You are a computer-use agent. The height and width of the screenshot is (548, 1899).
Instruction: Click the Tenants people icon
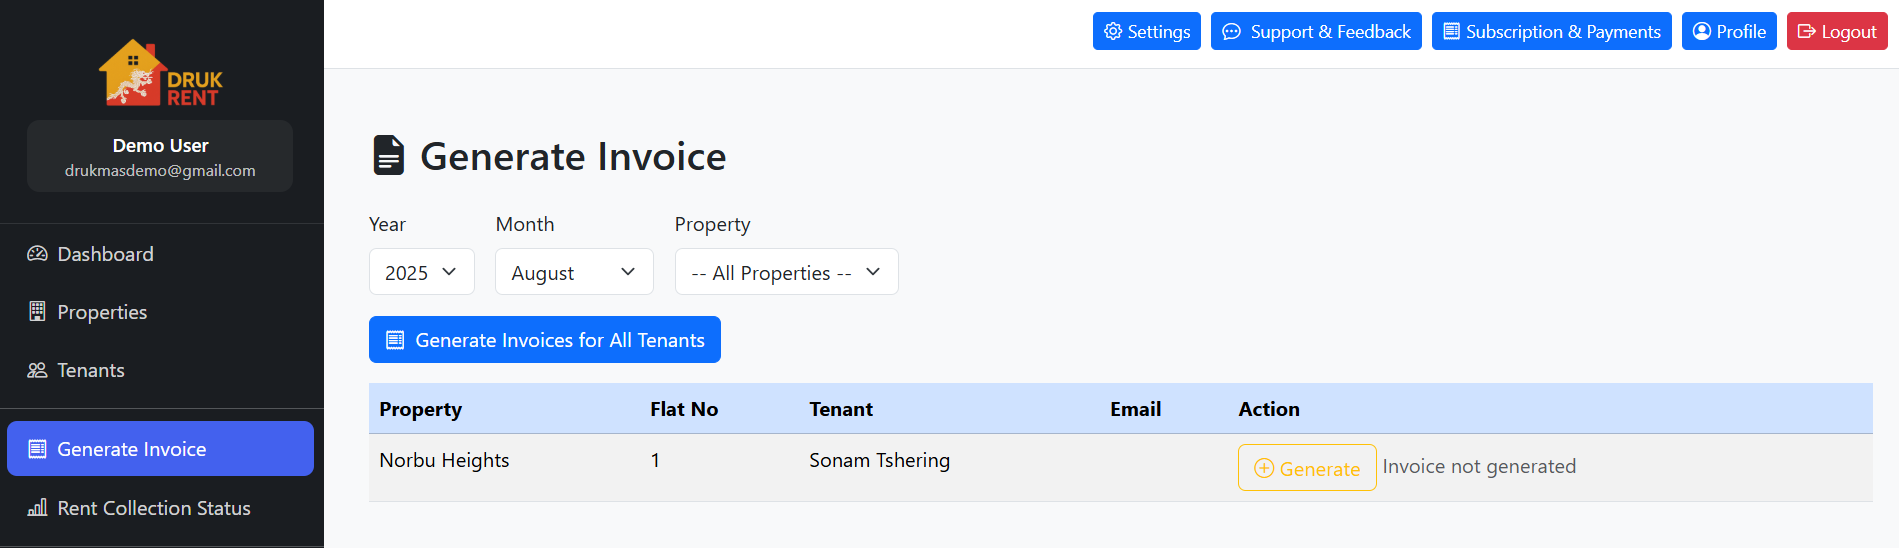pos(37,370)
